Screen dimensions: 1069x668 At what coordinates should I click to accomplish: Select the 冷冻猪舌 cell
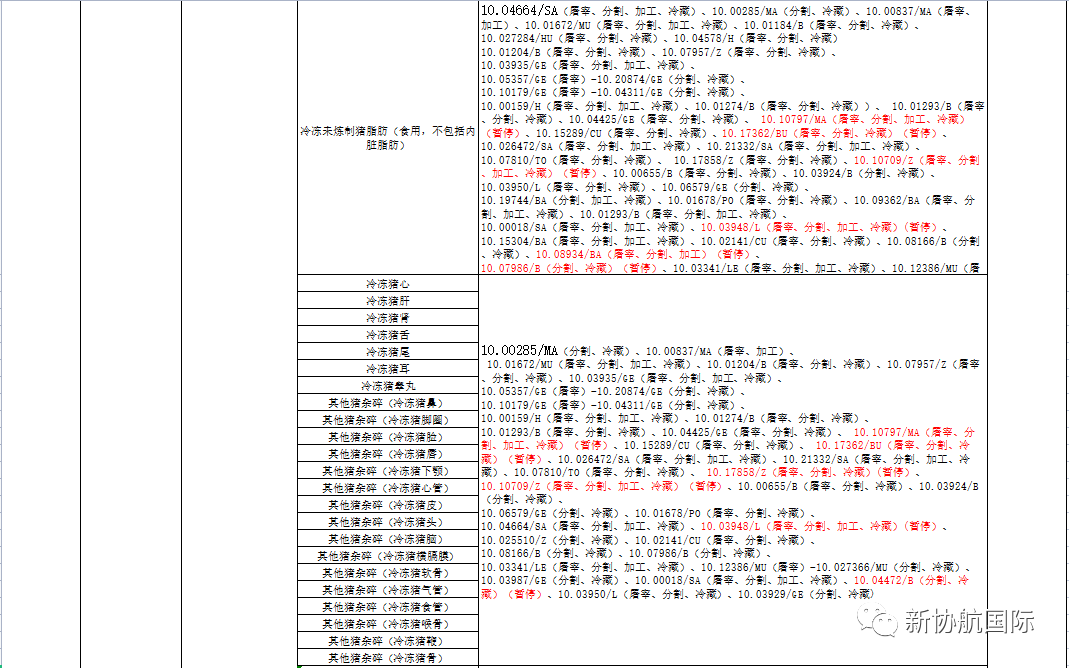[387, 335]
